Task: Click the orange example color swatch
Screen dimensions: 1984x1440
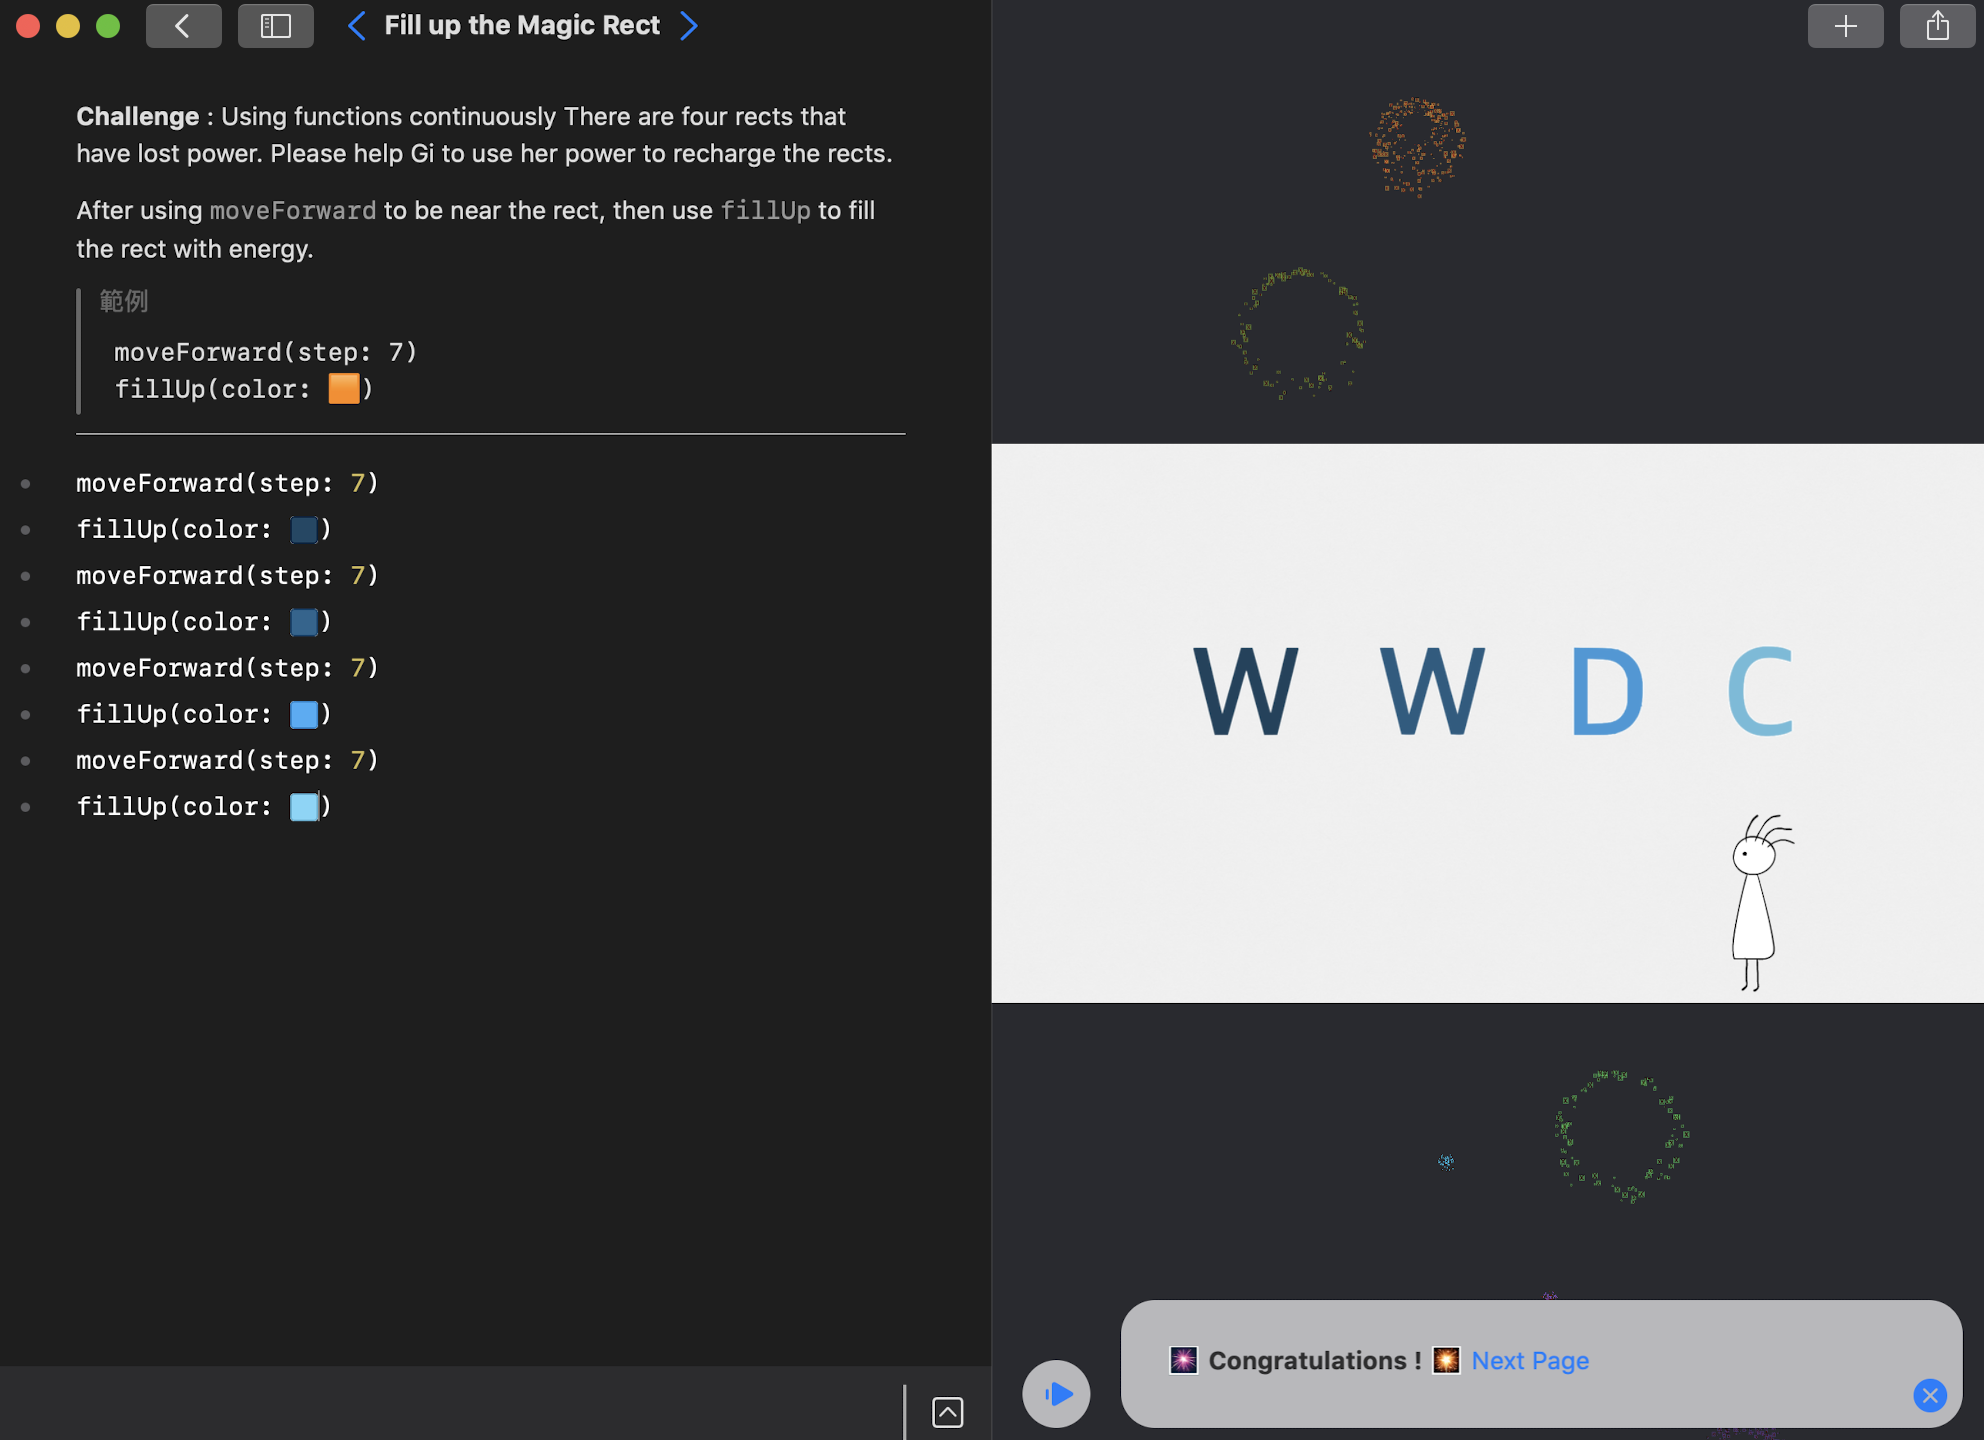Action: click(x=343, y=389)
